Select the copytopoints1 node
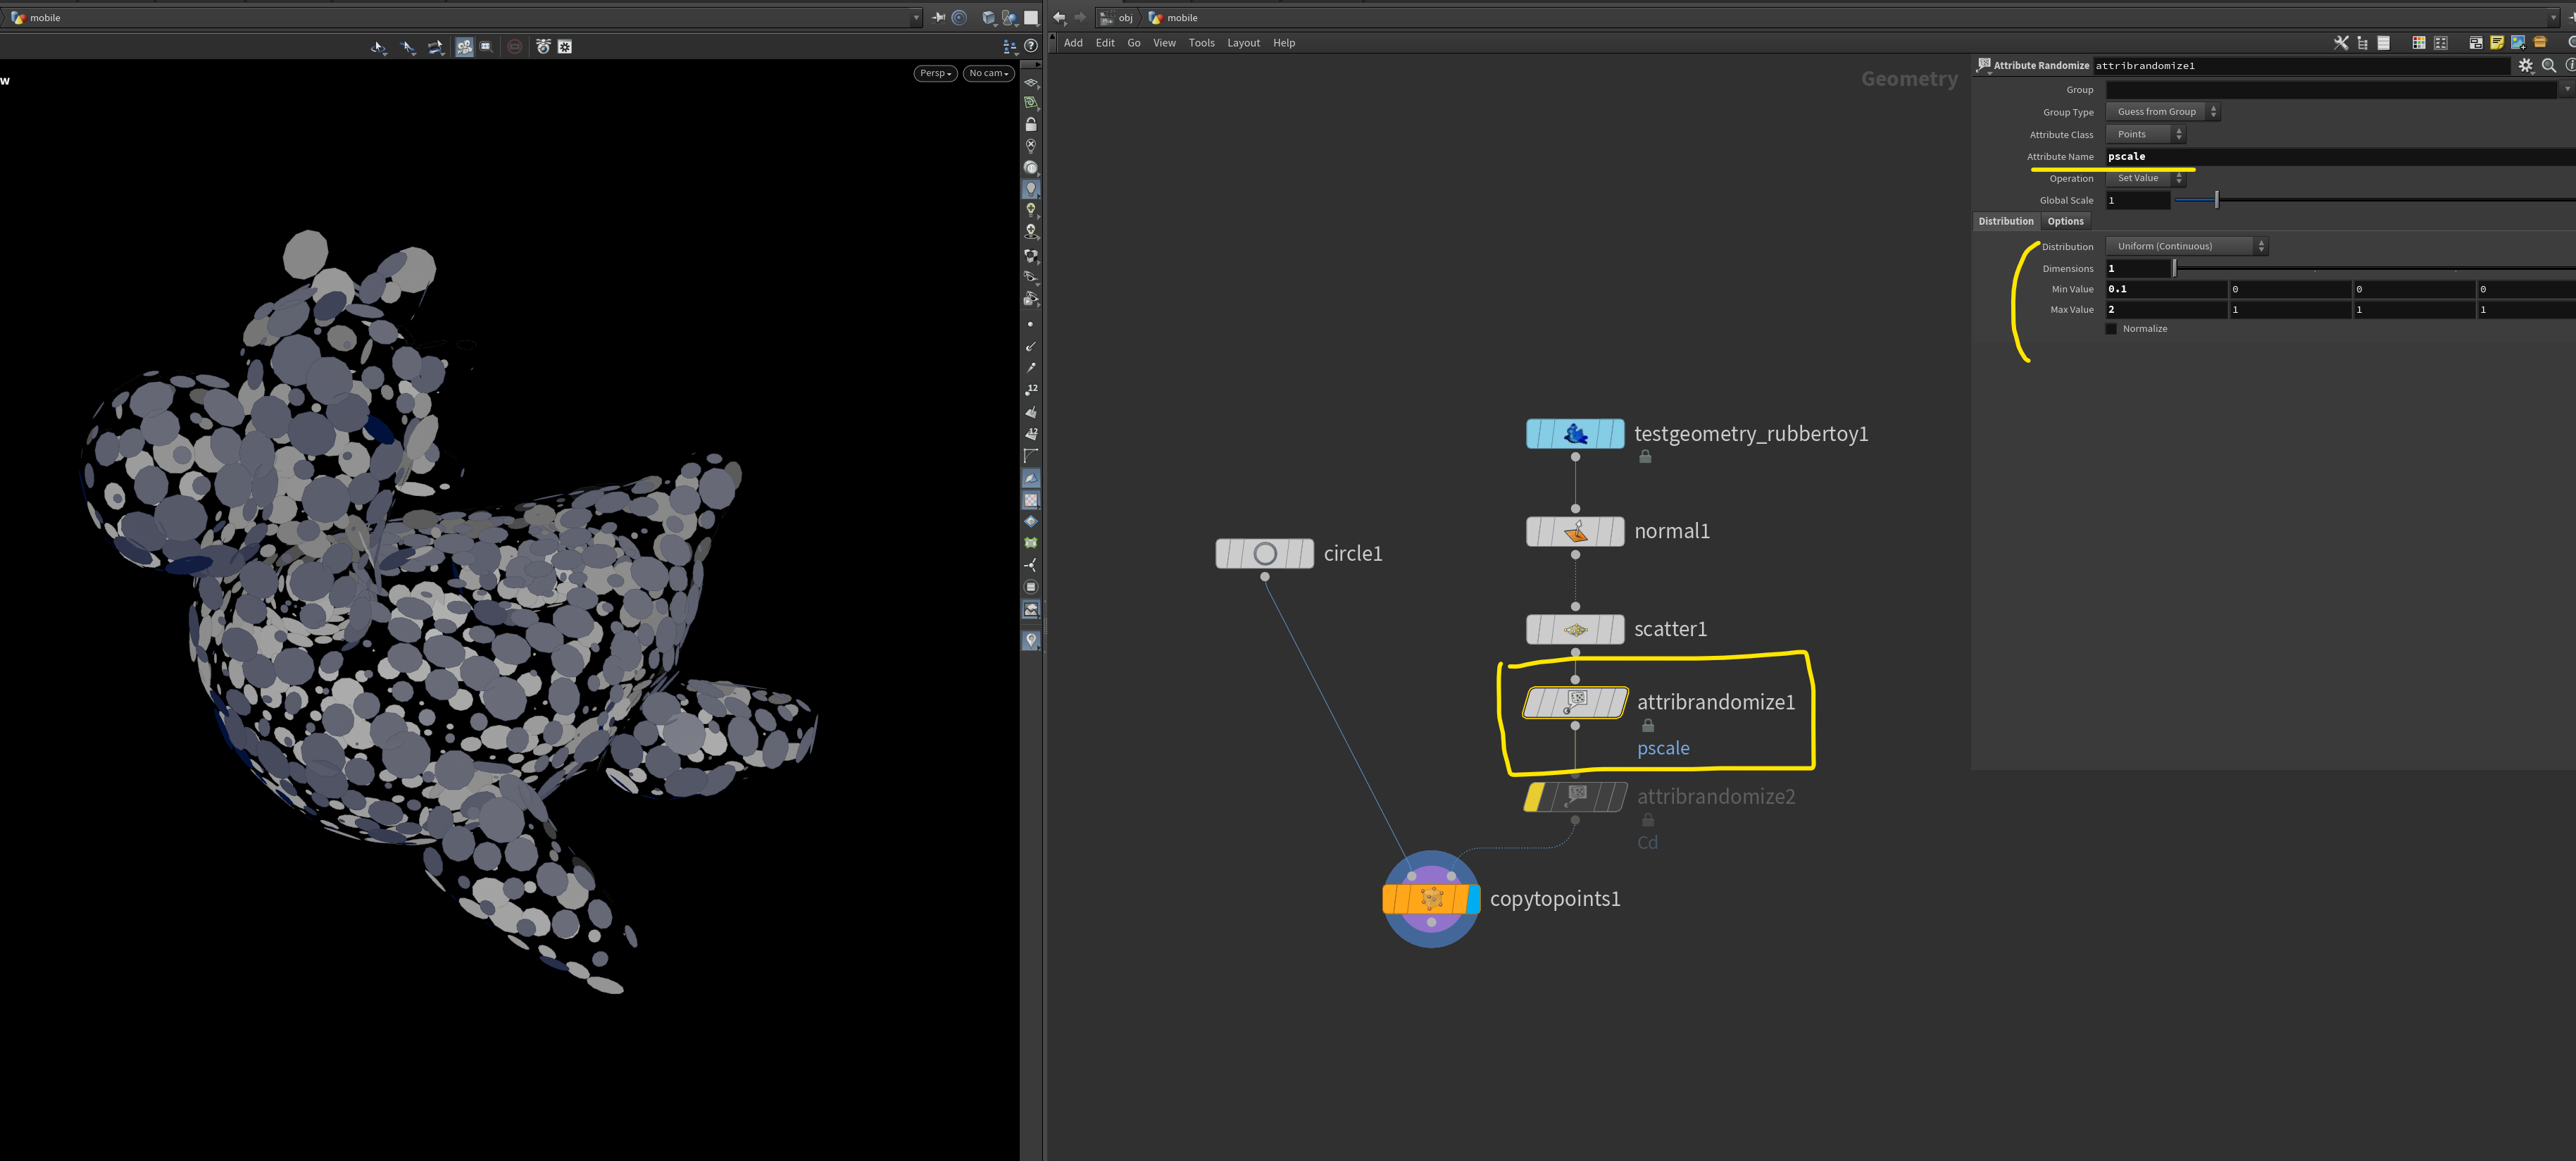 click(1431, 899)
